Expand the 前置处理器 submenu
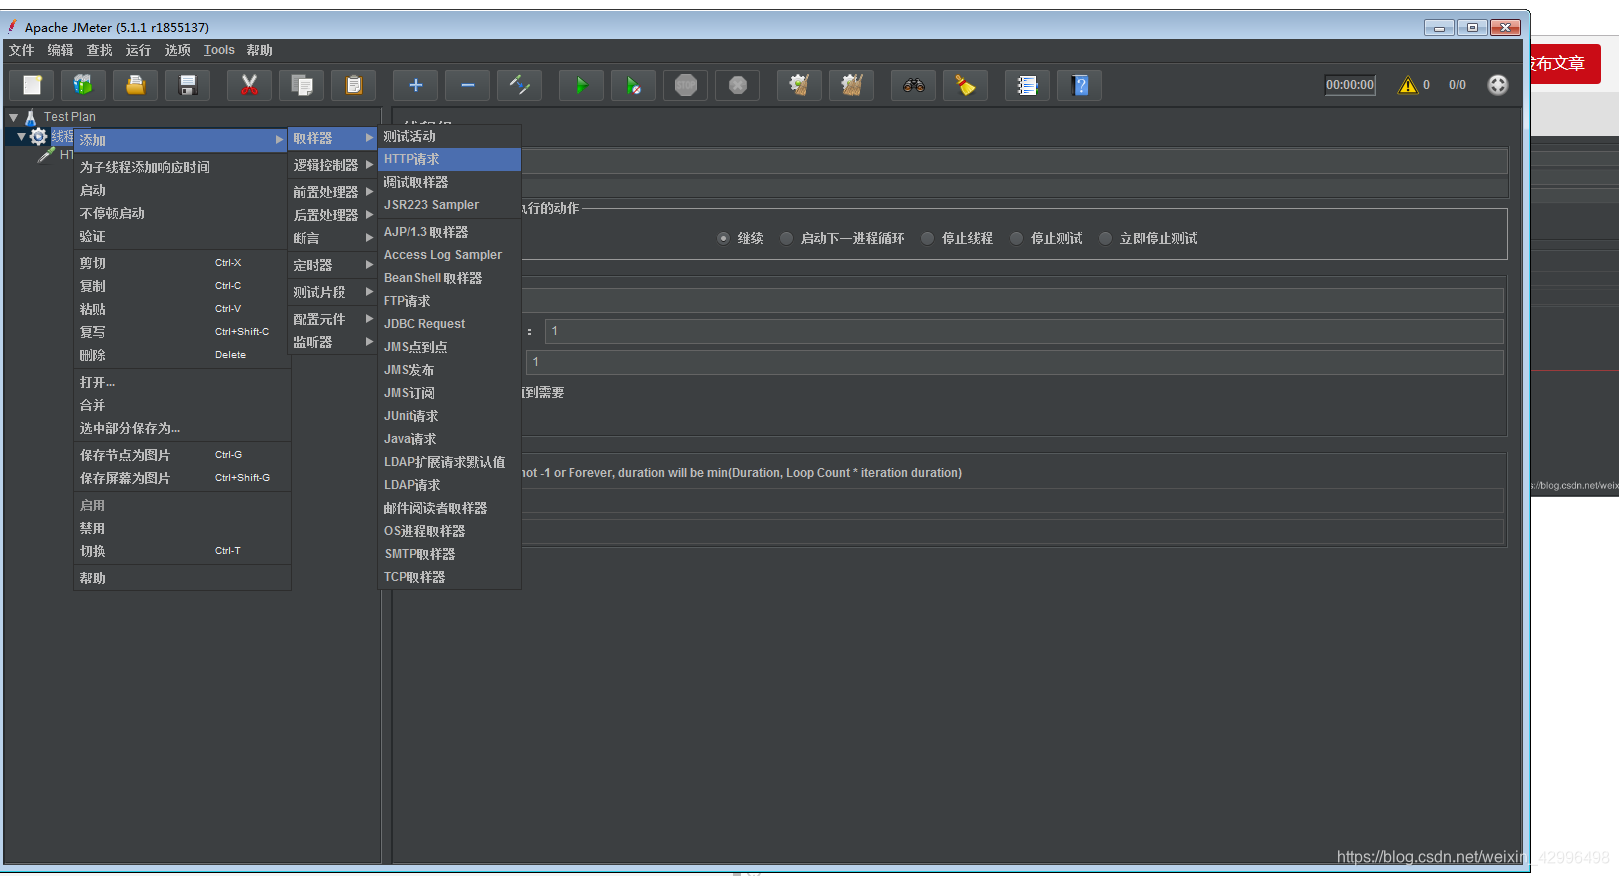Viewport: 1619px width, 876px height. point(333,192)
